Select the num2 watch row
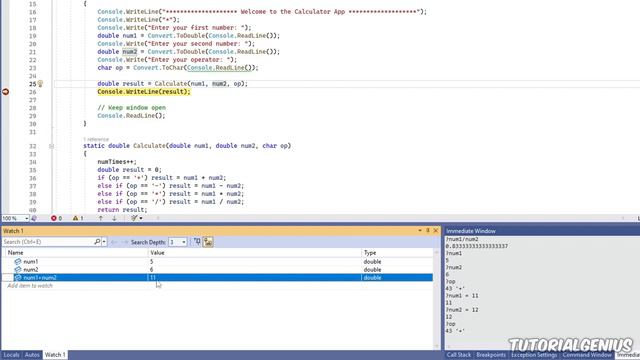The height and width of the screenshot is (360, 640). (x=218, y=270)
